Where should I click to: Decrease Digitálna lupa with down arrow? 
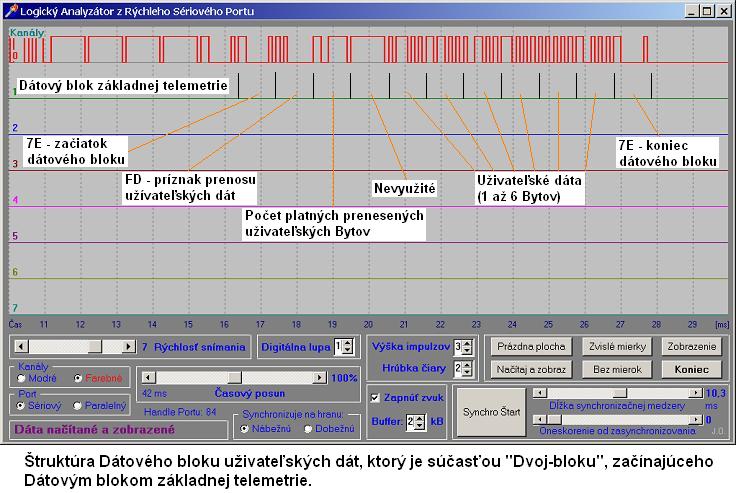[x=348, y=351]
